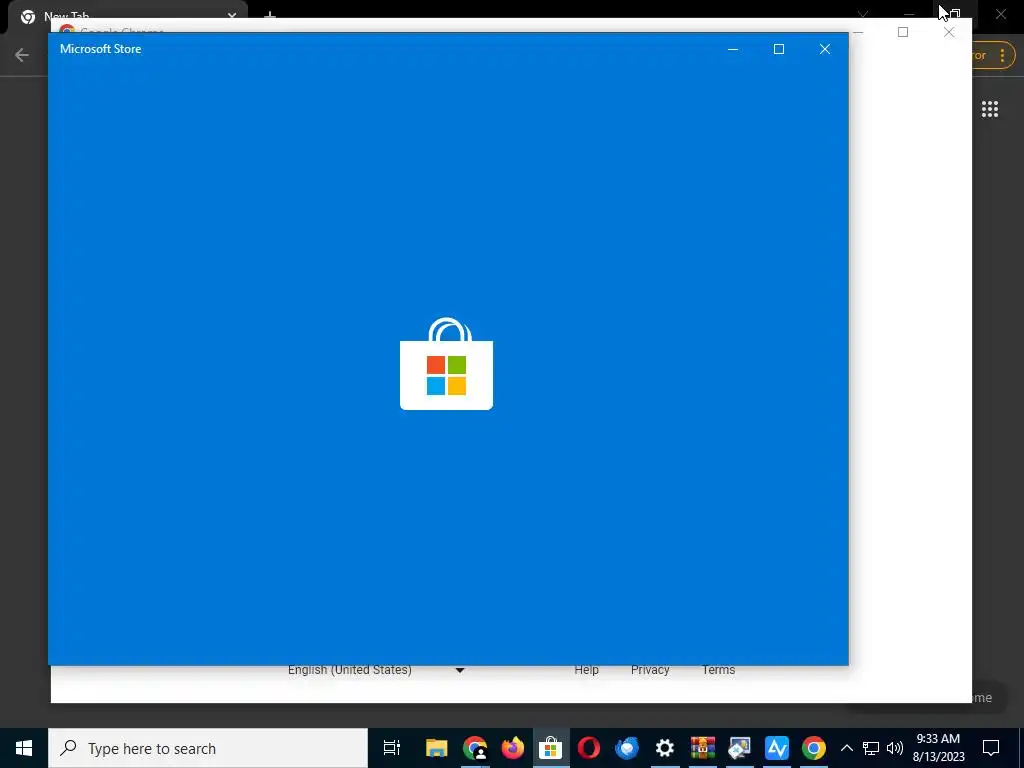The height and width of the screenshot is (768, 1024).
Task: Open the network status tray icon
Action: [x=871, y=748]
